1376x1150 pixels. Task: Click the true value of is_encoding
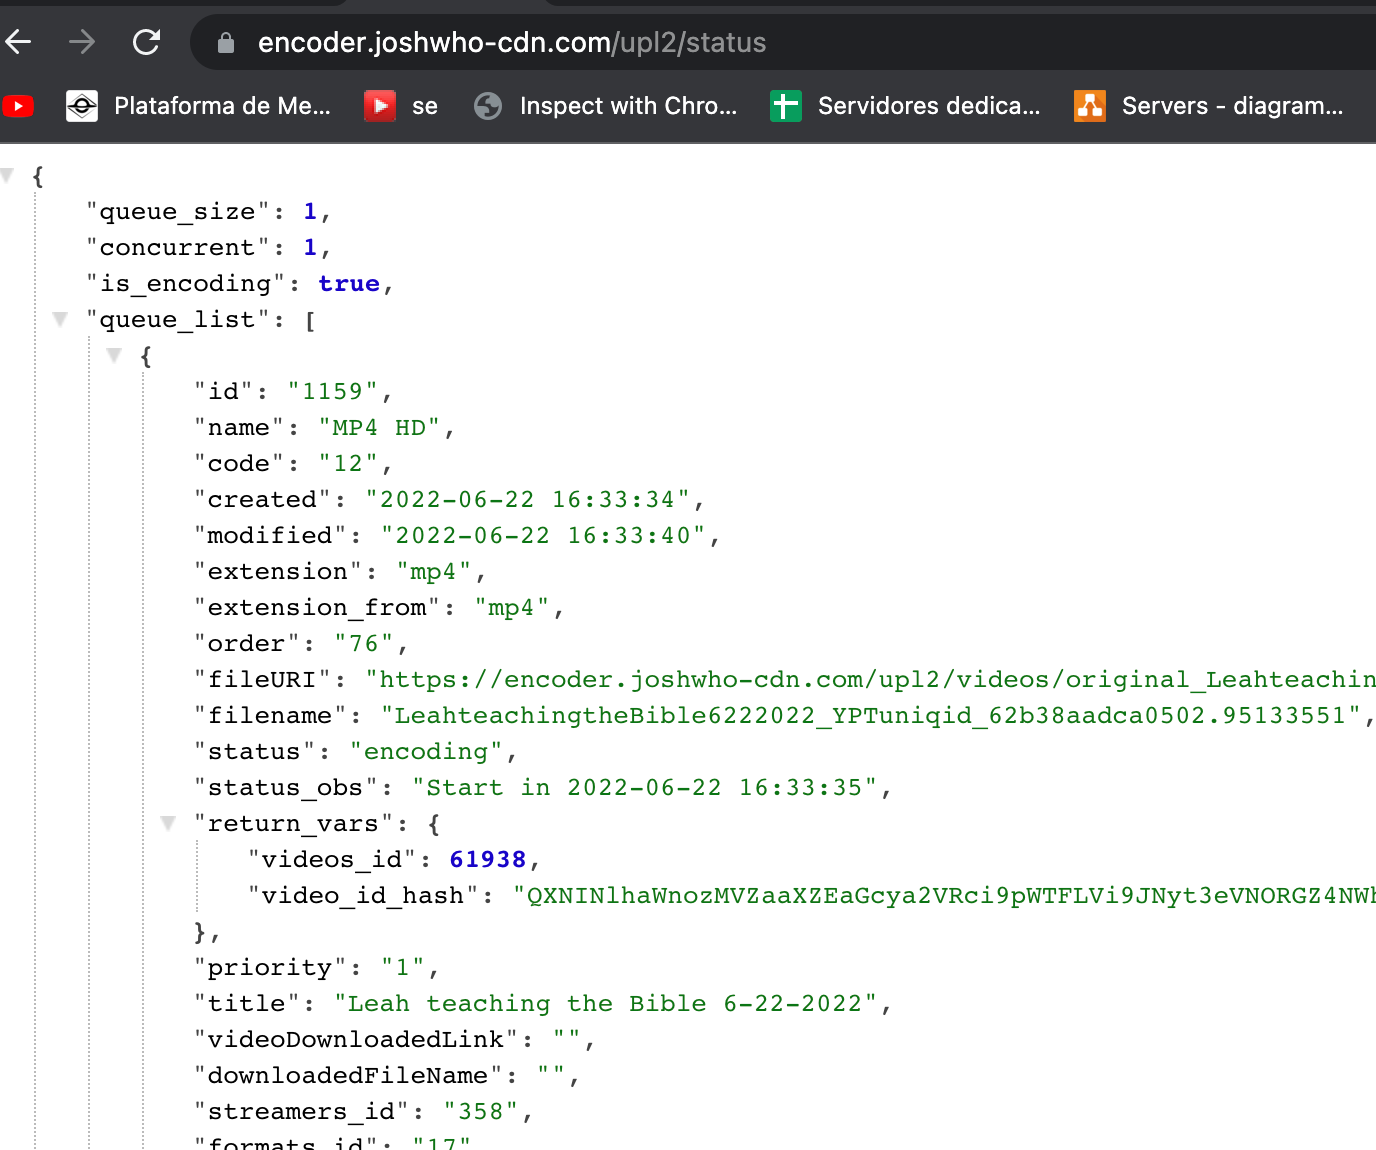tap(348, 283)
